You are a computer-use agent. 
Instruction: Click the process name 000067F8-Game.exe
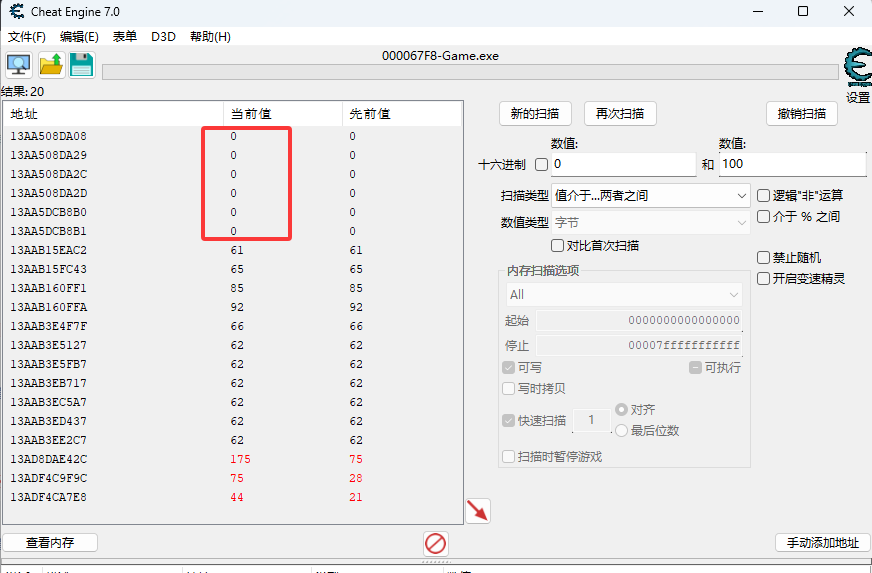click(440, 56)
